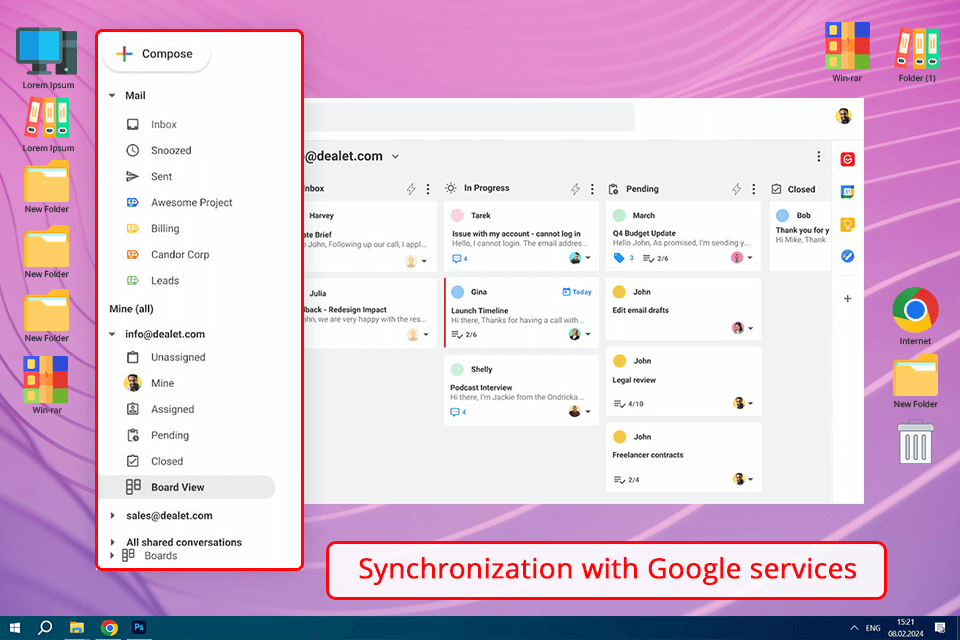This screenshot has width=960, height=640.
Task: Open Unassigned conversations
Action: (178, 357)
